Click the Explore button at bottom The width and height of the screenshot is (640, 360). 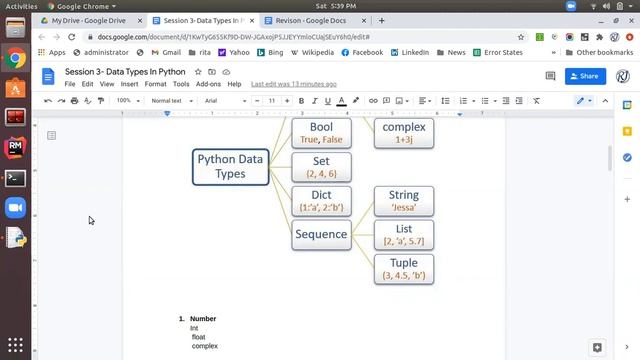[x=597, y=348]
